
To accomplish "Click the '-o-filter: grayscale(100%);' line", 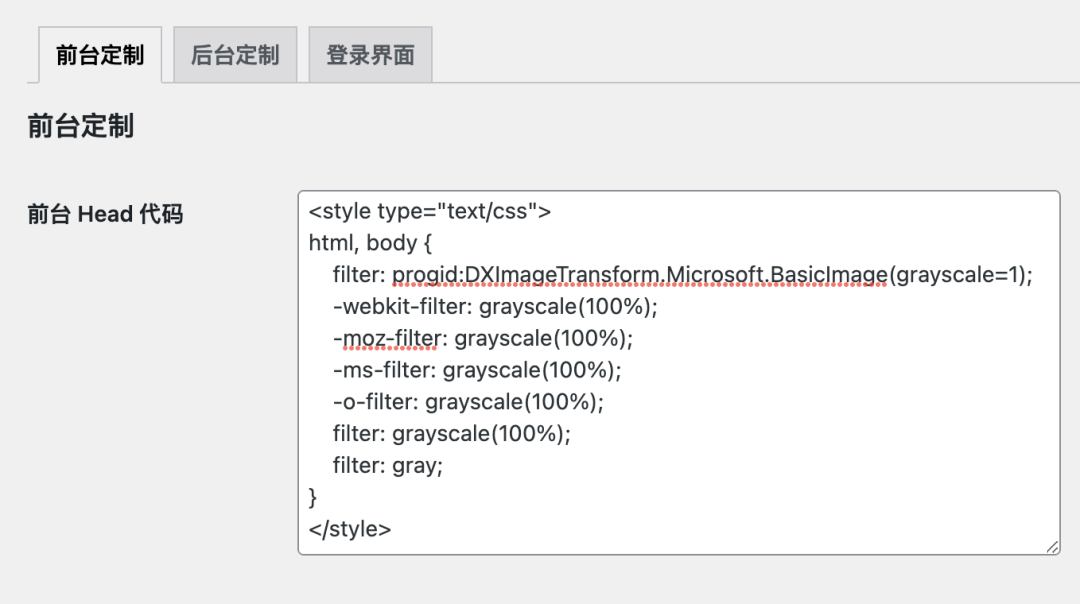I will coord(468,402).
